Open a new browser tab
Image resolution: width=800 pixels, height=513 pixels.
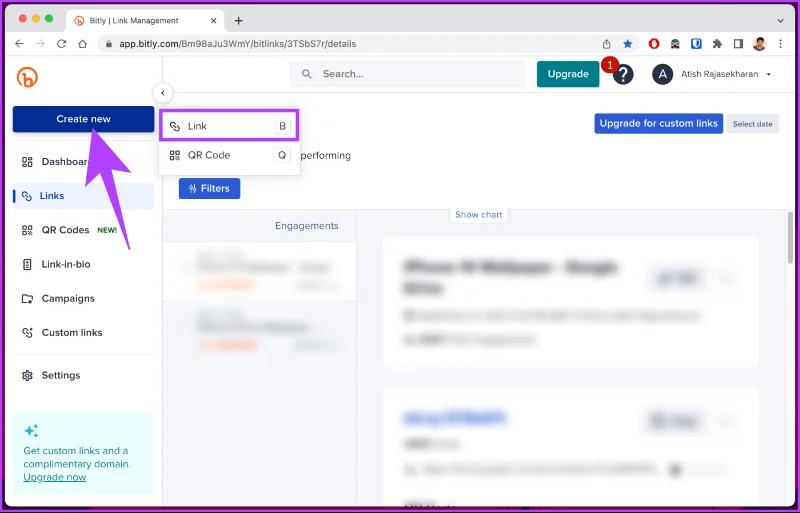(238, 21)
